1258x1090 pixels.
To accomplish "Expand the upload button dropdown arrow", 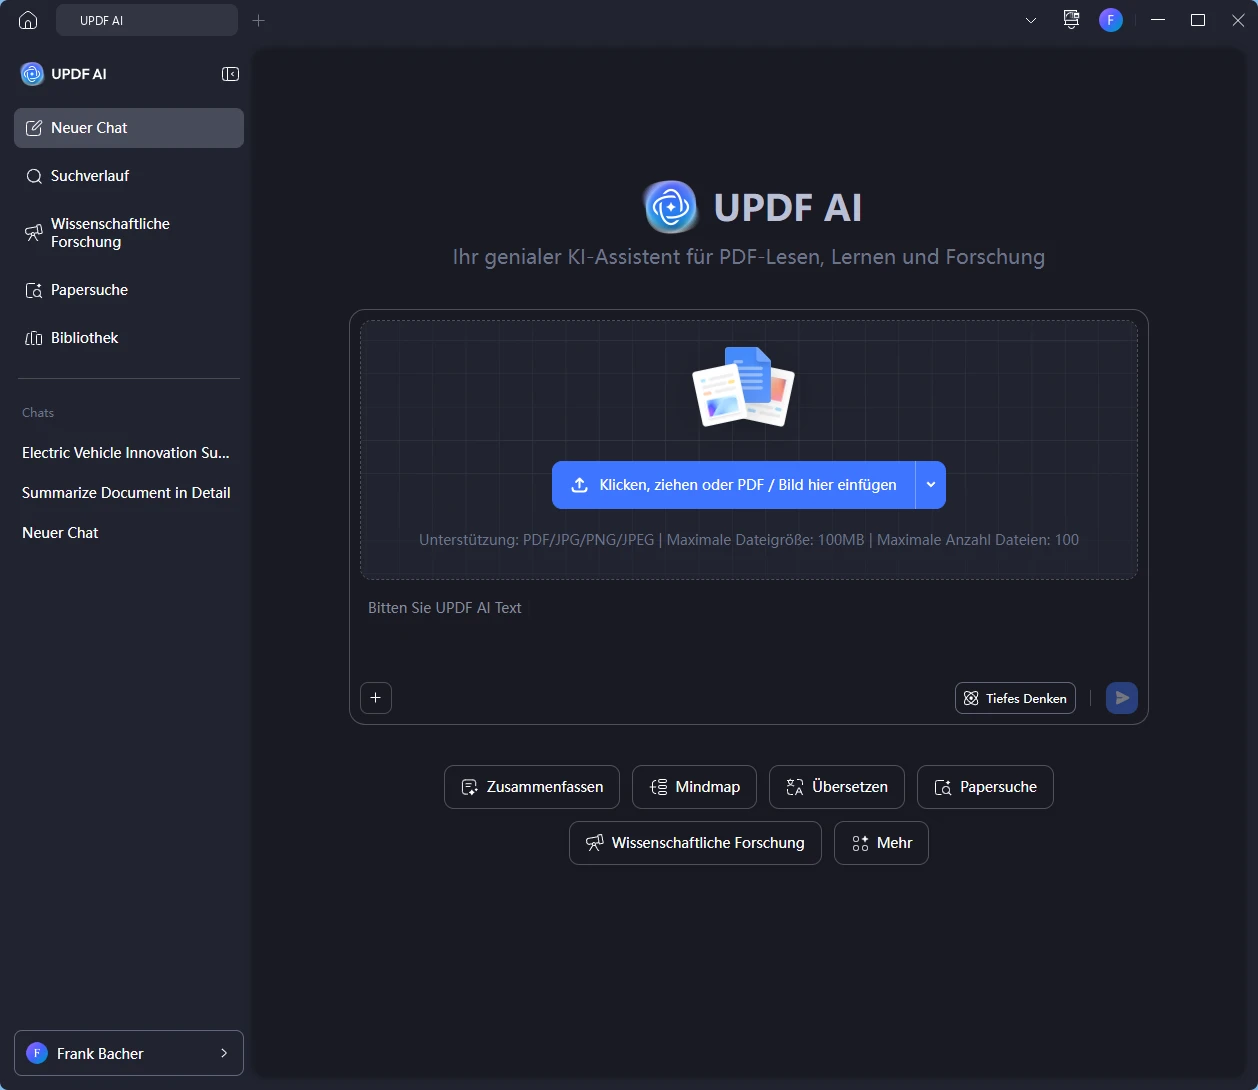I will [930, 485].
